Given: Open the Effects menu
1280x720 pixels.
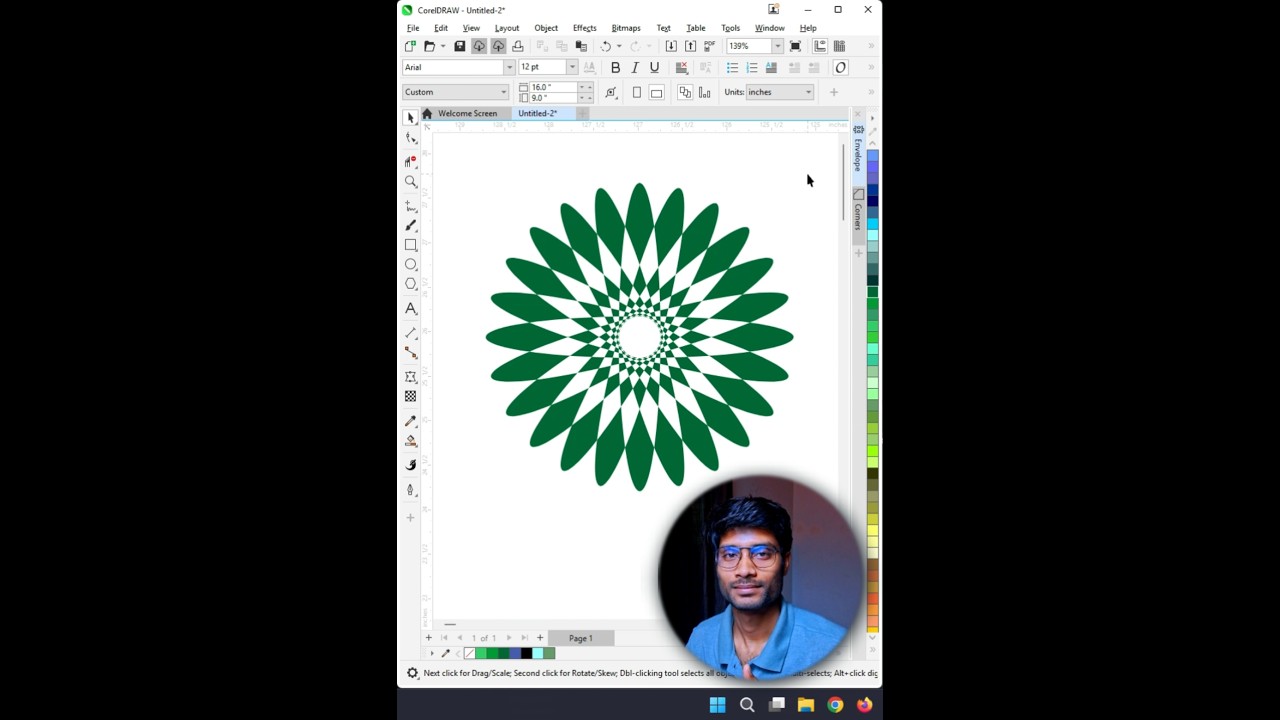Looking at the screenshot, I should pos(584,28).
